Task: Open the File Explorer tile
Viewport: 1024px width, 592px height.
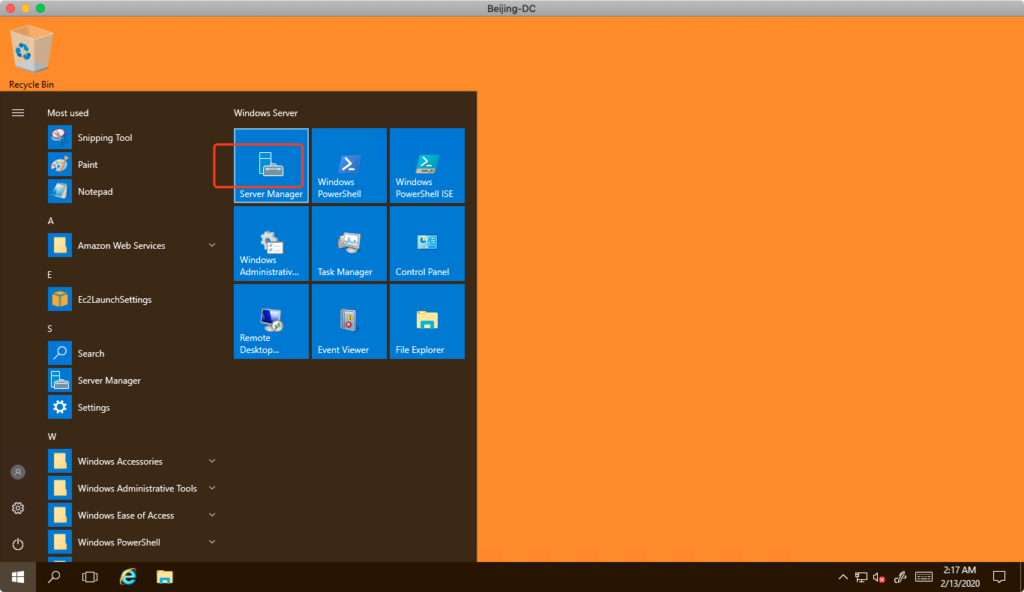Action: click(427, 322)
